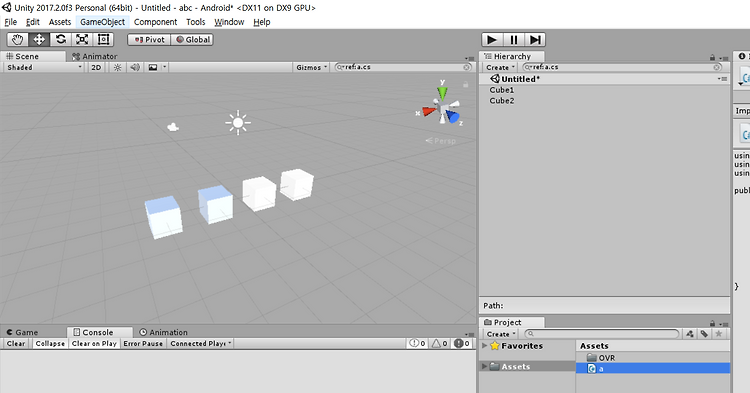
Task: Open the Untitled scene options menu
Action: pyautogui.click(x=722, y=79)
